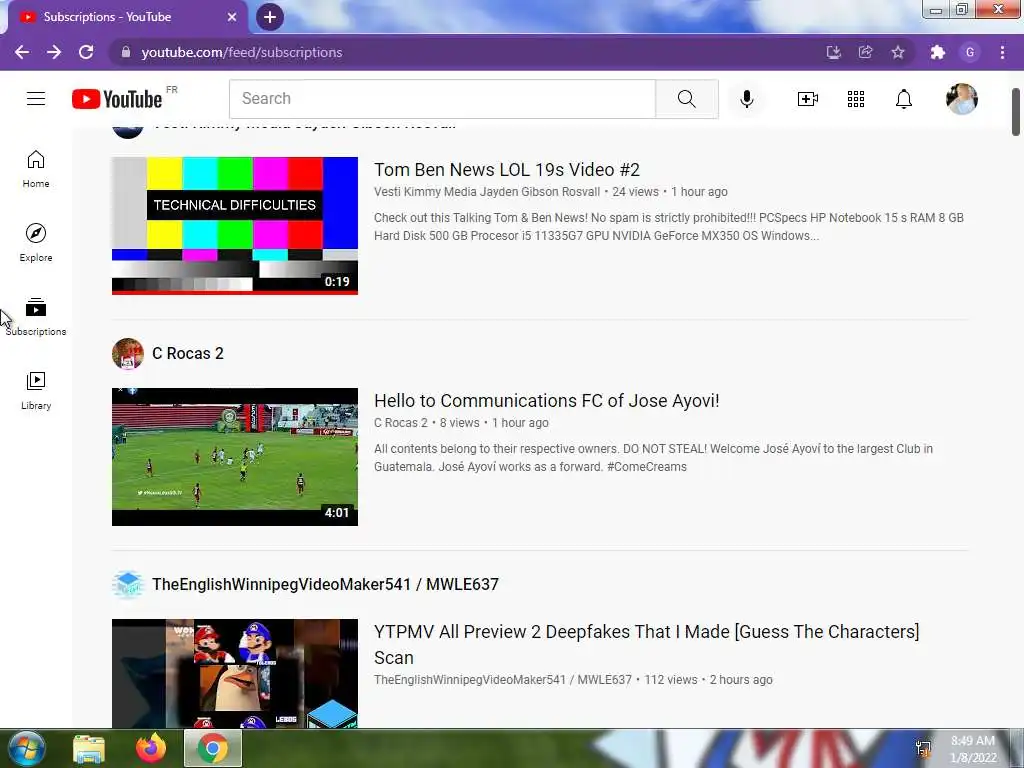Open channel heading TheEnglishWinnipegVideoMaker541 / MWLE637
This screenshot has width=1024, height=768.
click(325, 584)
